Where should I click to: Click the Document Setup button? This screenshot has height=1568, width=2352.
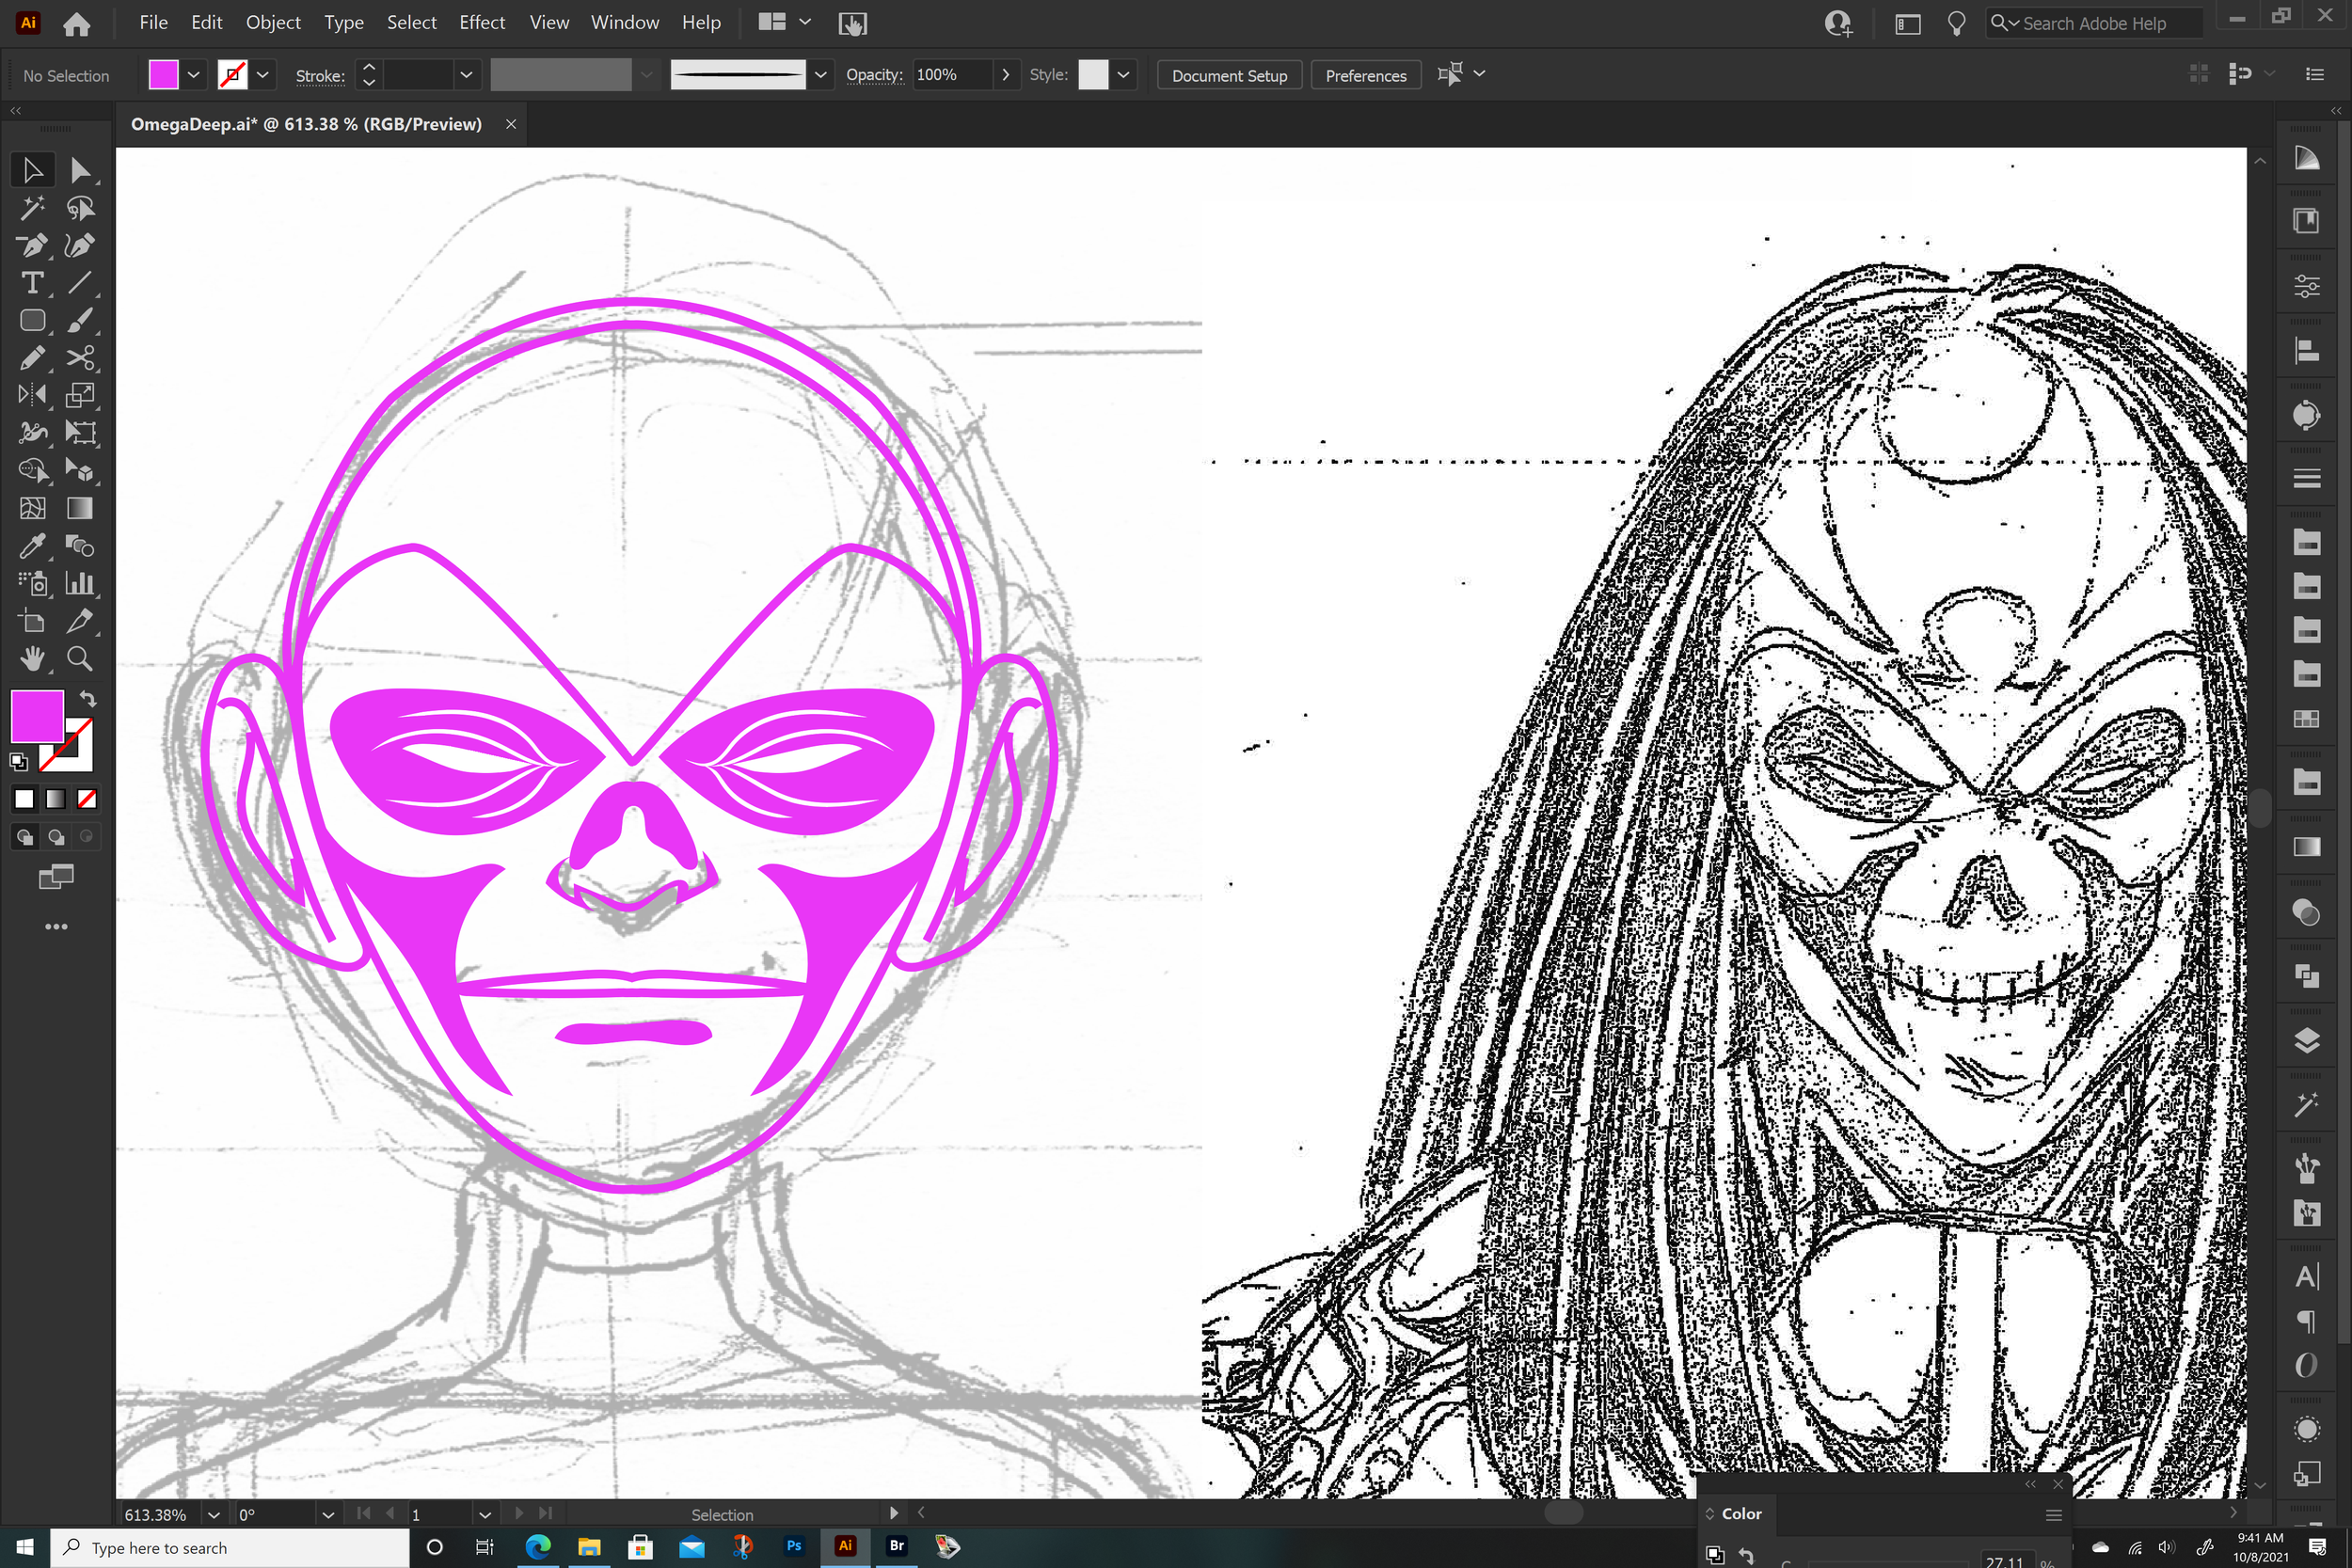click(x=1228, y=75)
